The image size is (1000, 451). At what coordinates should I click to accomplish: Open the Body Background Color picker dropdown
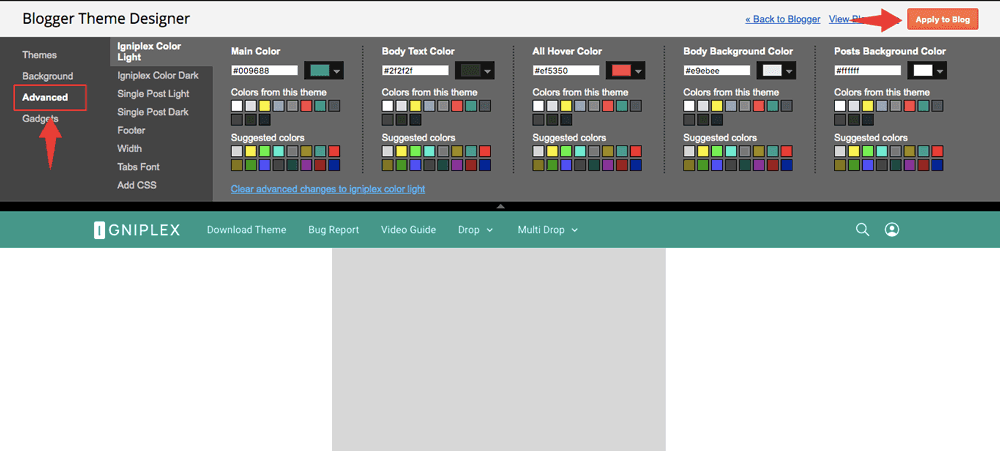[777, 70]
